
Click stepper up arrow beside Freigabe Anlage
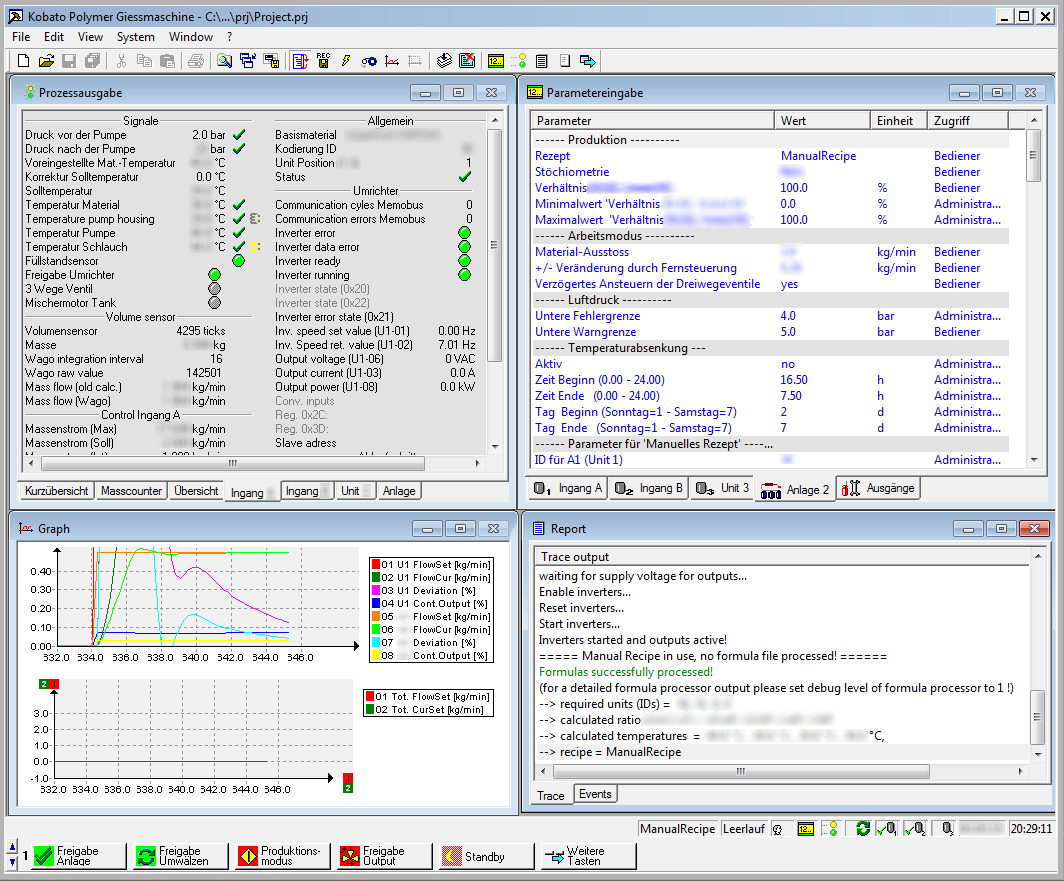coord(12,848)
